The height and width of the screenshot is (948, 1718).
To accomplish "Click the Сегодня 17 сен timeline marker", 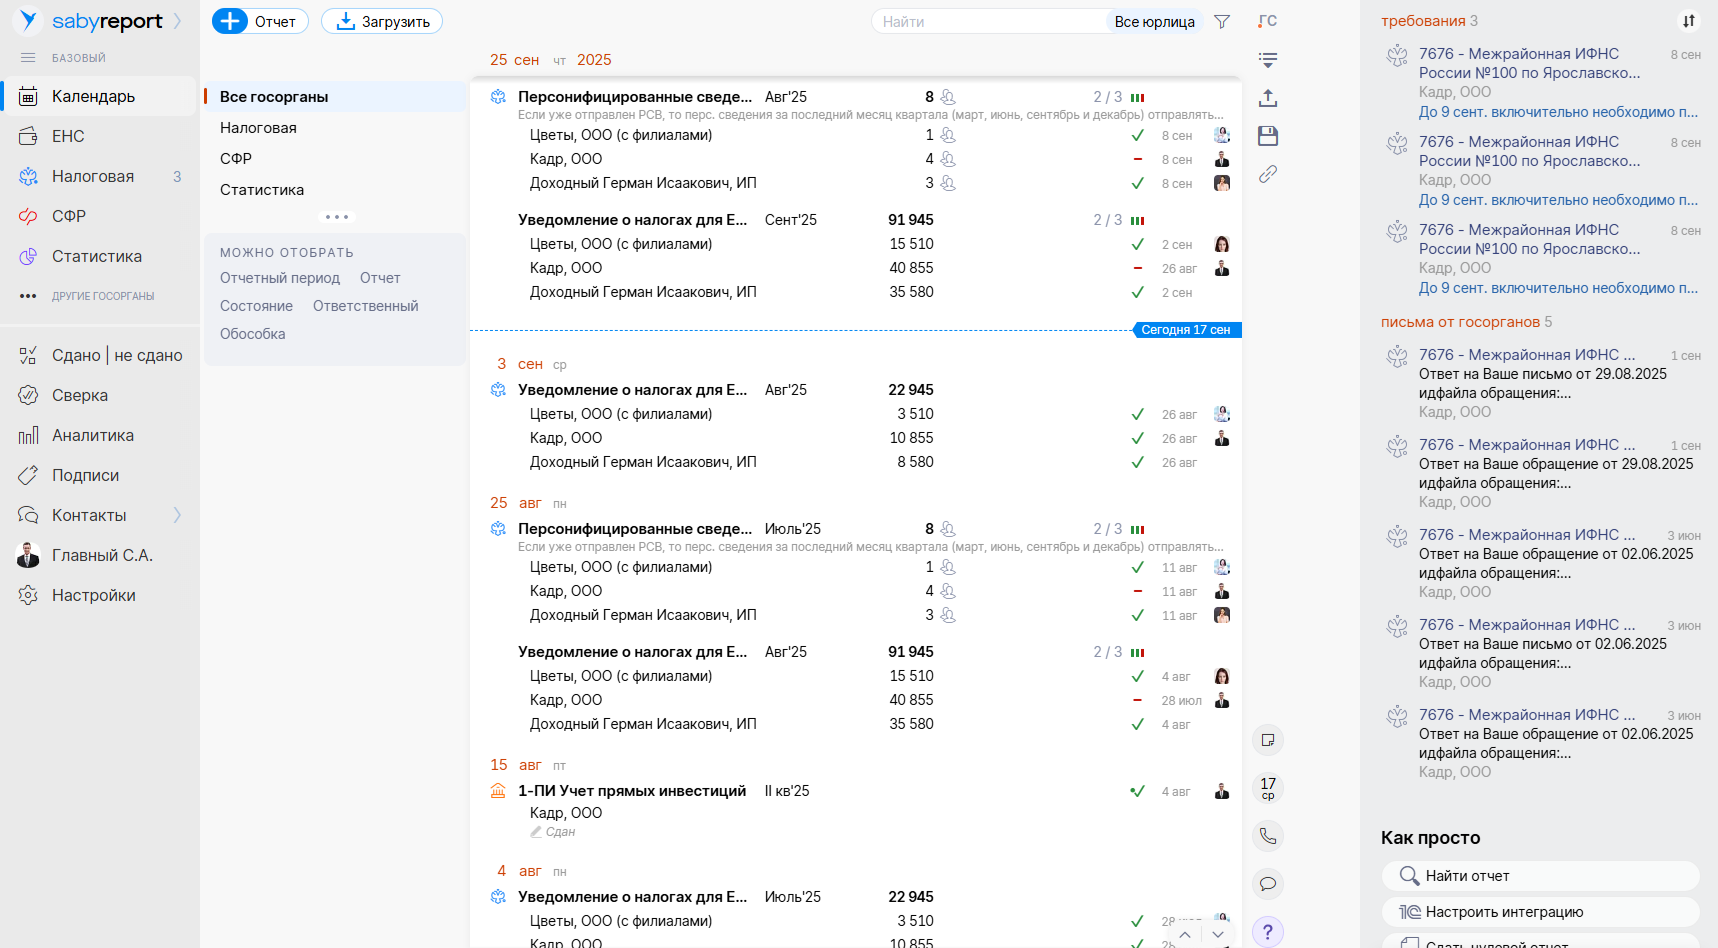I will click(1186, 330).
